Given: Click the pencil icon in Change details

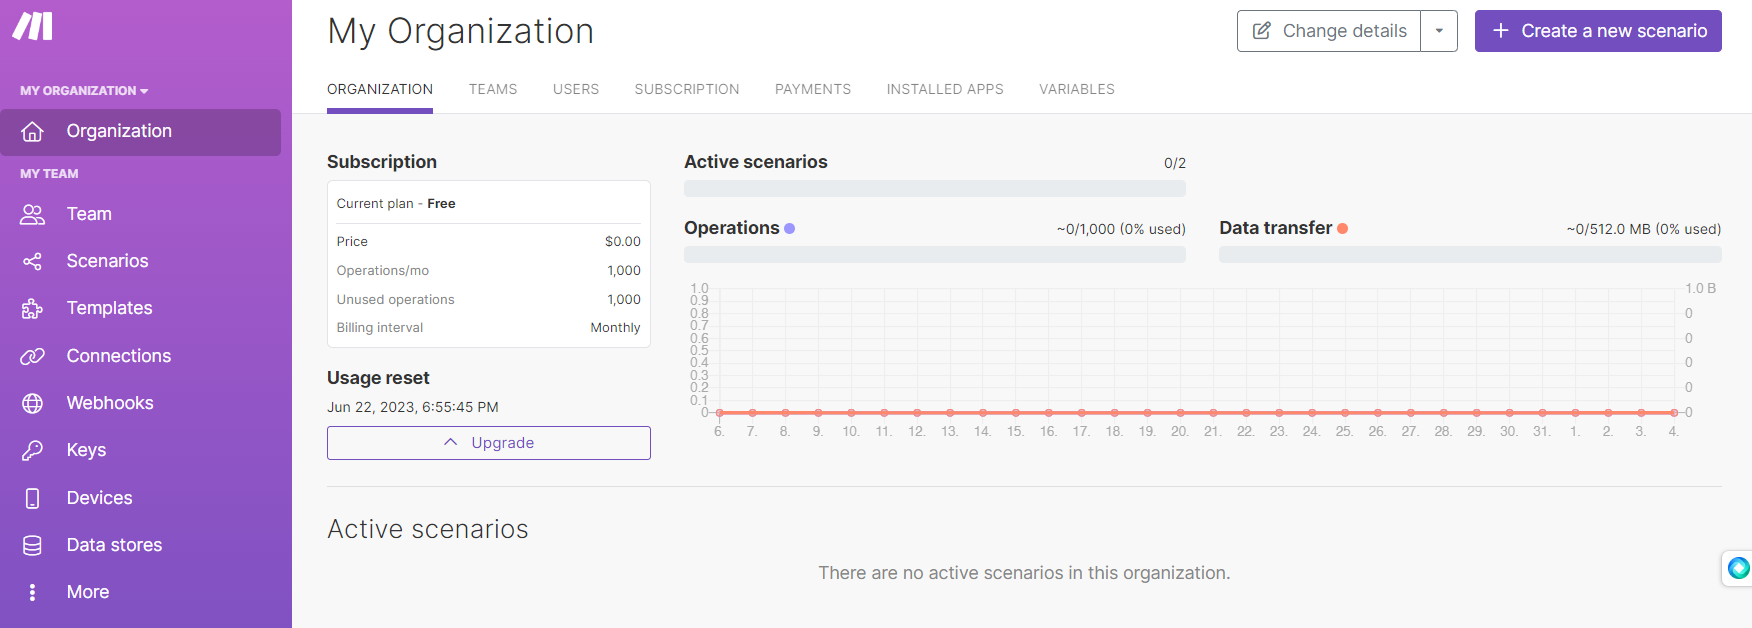Looking at the screenshot, I should [x=1262, y=31].
